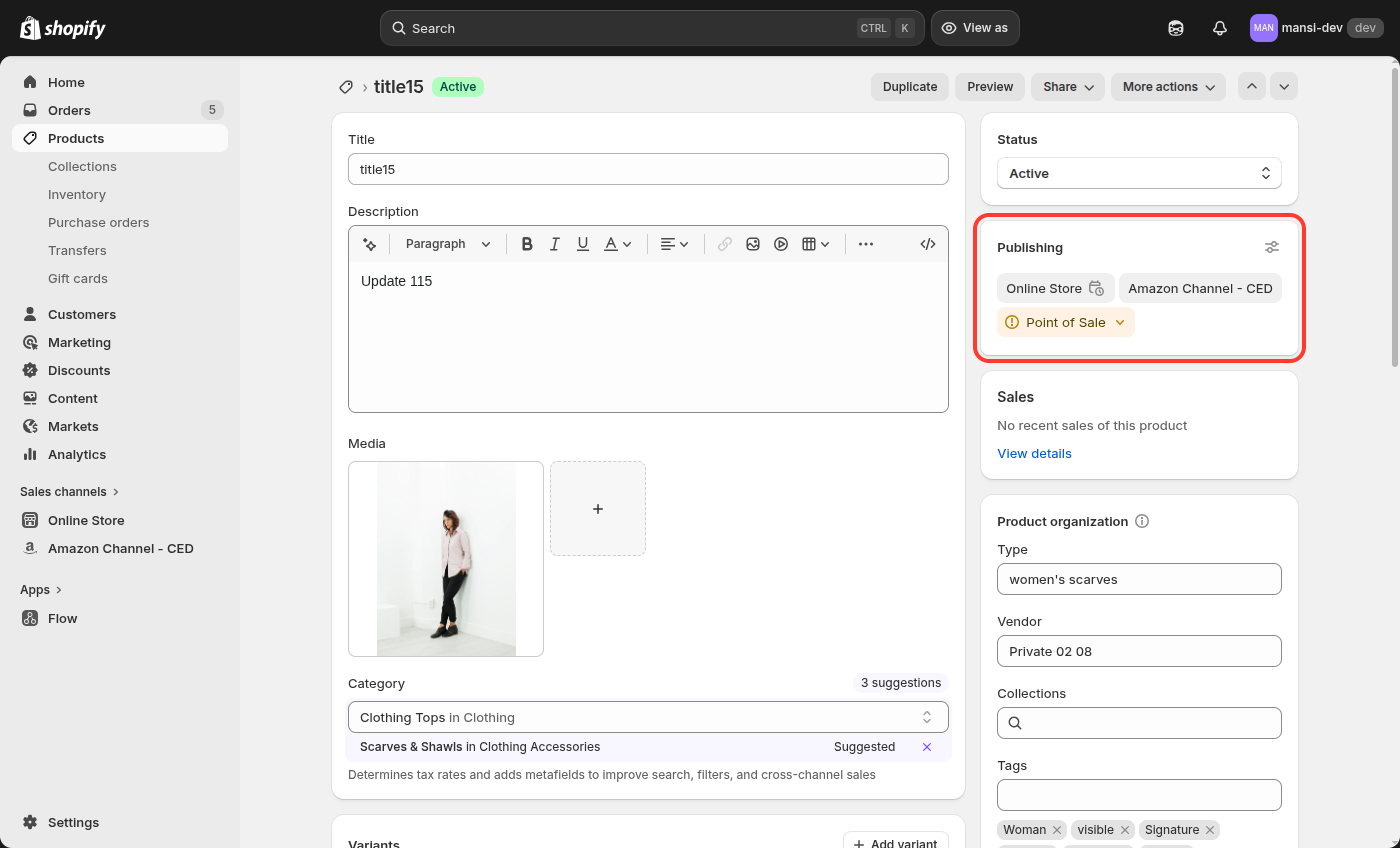Open Purchase orders in sidebar
Viewport: 1400px width, 848px height.
pos(98,222)
